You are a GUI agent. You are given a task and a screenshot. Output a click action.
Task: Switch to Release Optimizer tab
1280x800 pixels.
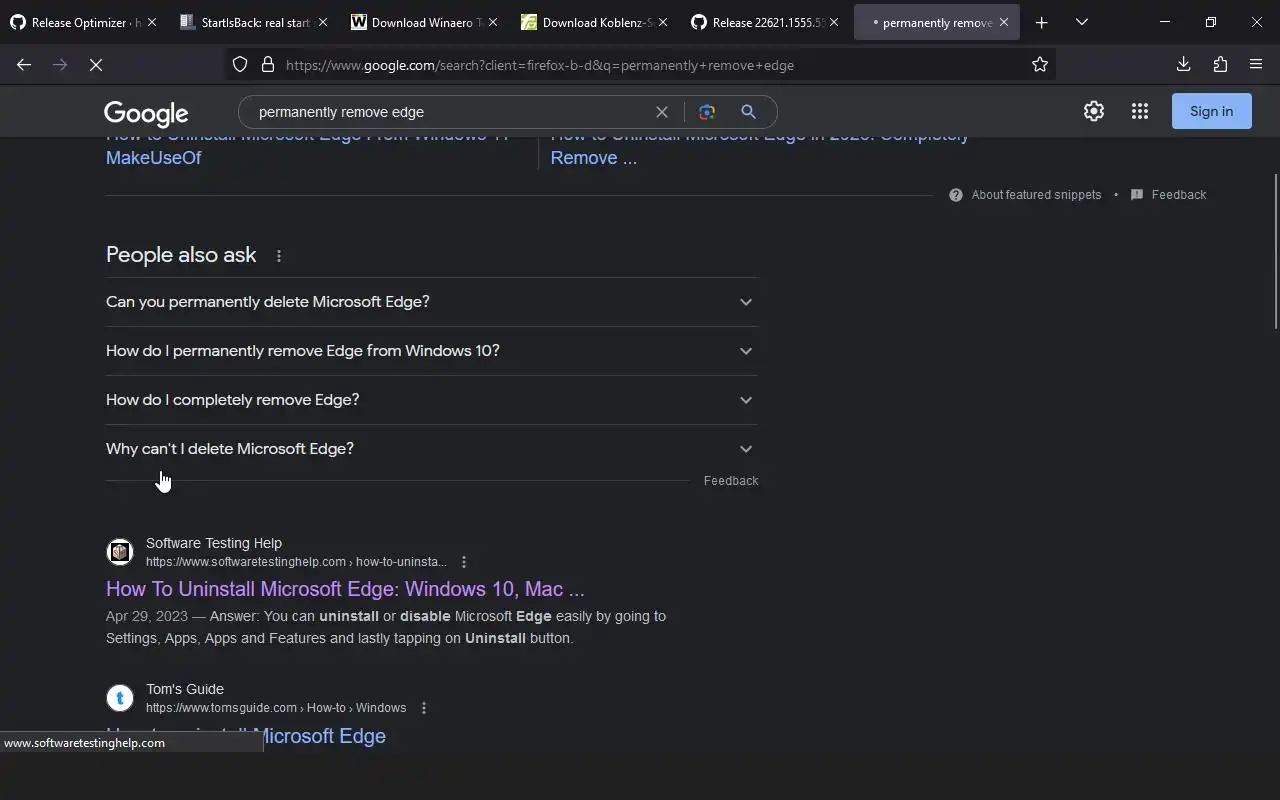tap(84, 22)
